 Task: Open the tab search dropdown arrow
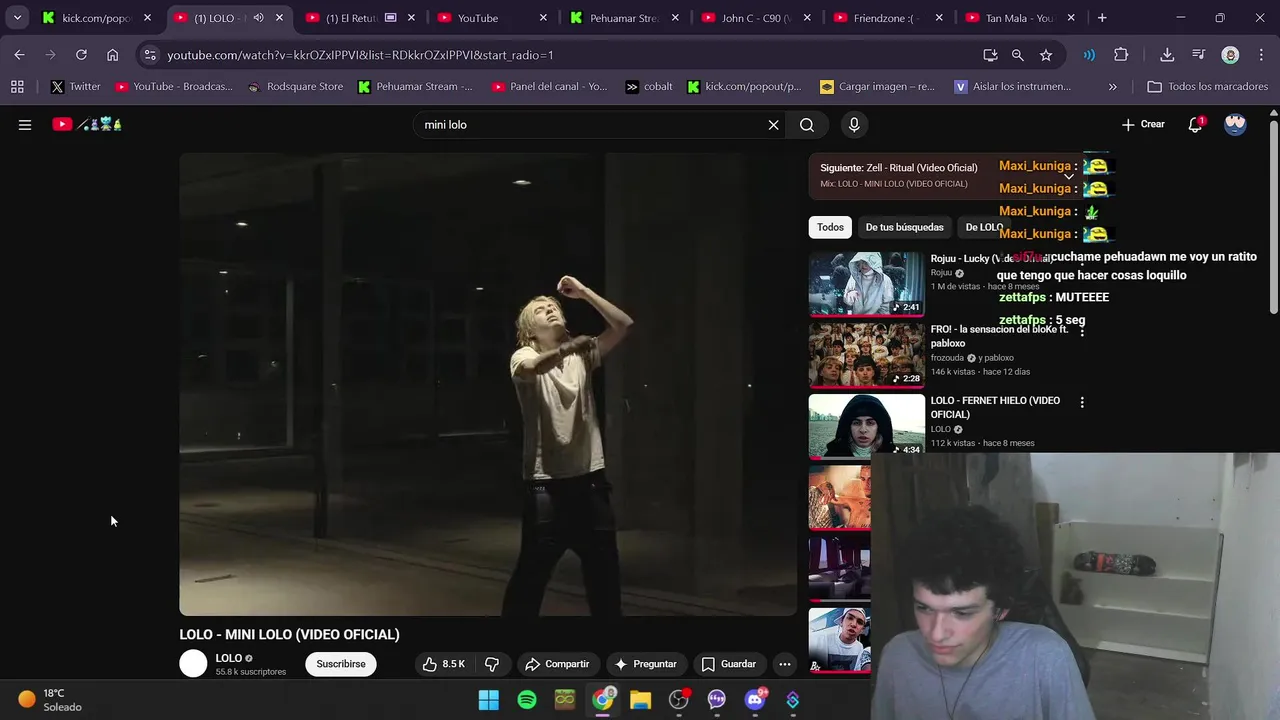coord(17,18)
